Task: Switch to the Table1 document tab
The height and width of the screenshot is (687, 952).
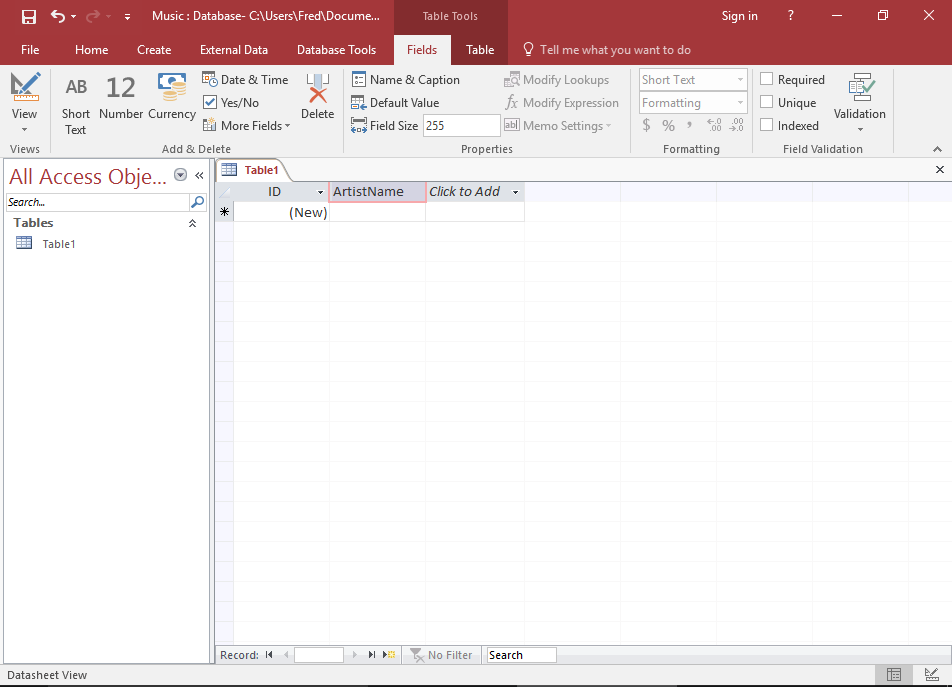Action: pyautogui.click(x=254, y=170)
